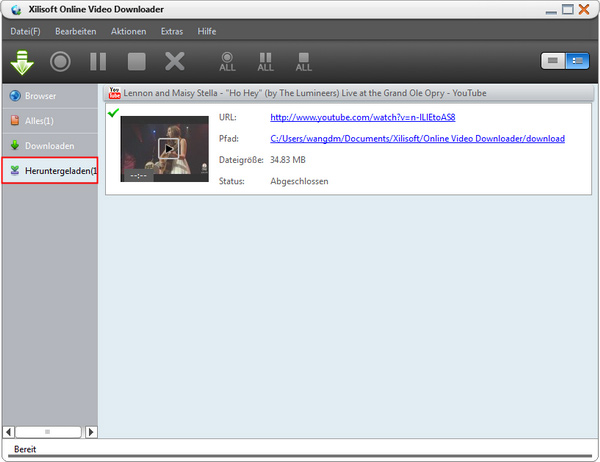Click the Abgeschlossen status text
600x462 pixels.
coord(299,181)
